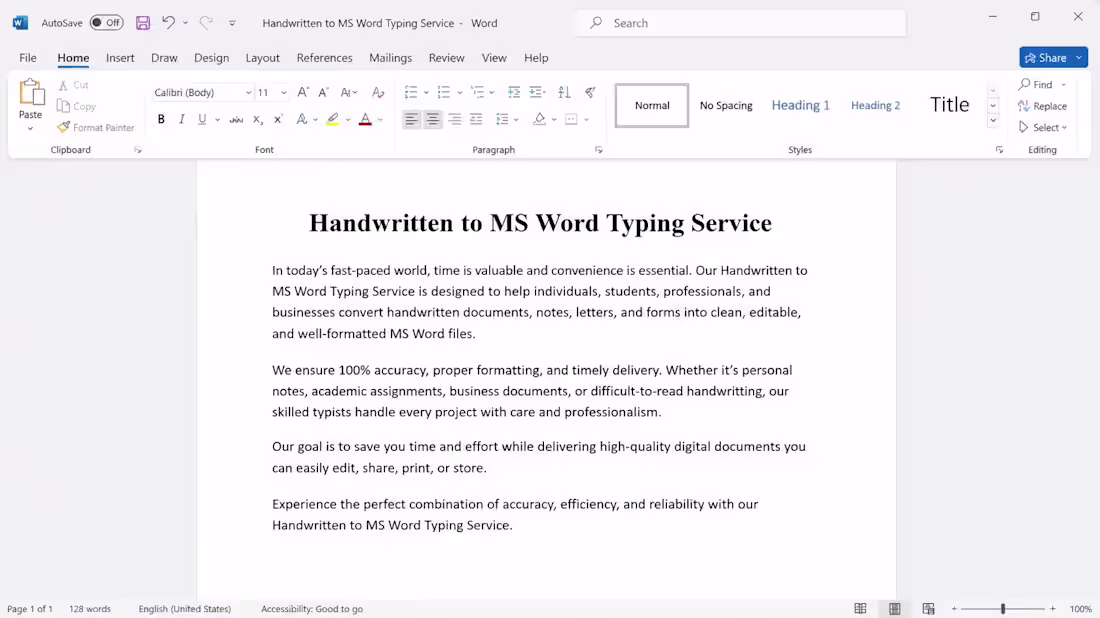Click the Replace icon

click(1024, 106)
